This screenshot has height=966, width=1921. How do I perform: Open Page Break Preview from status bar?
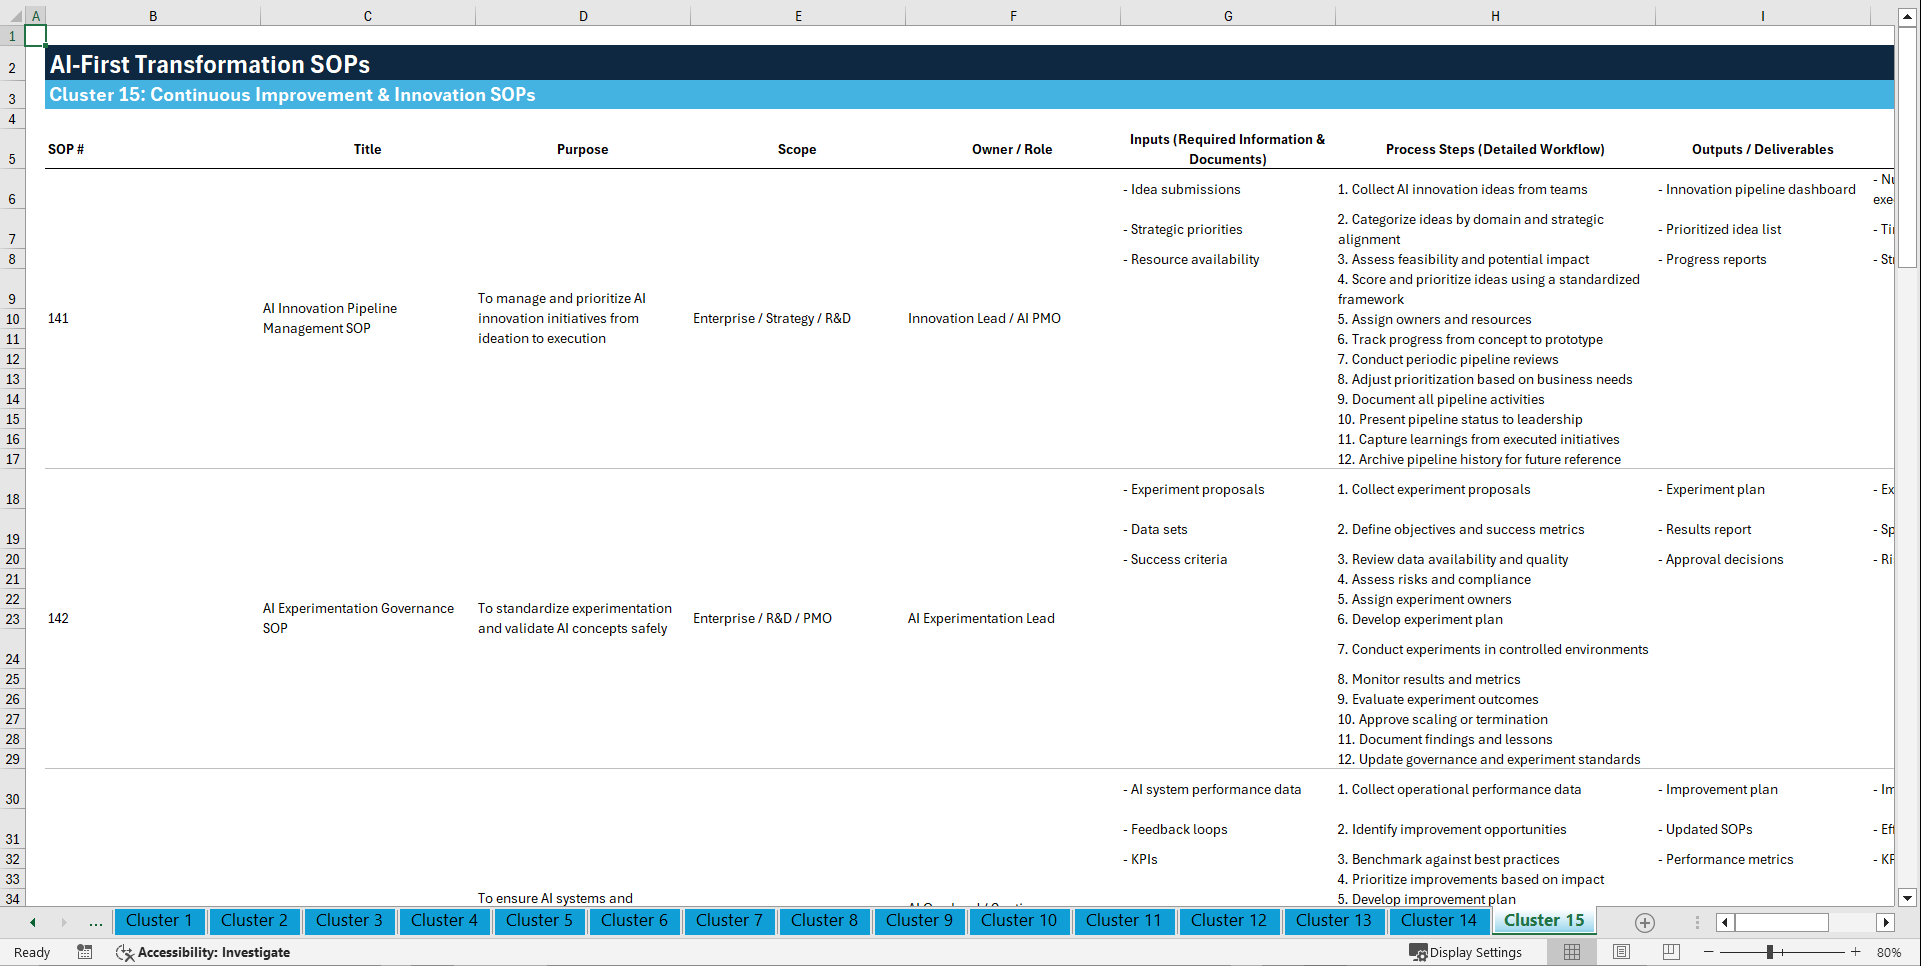pyautogui.click(x=1671, y=952)
